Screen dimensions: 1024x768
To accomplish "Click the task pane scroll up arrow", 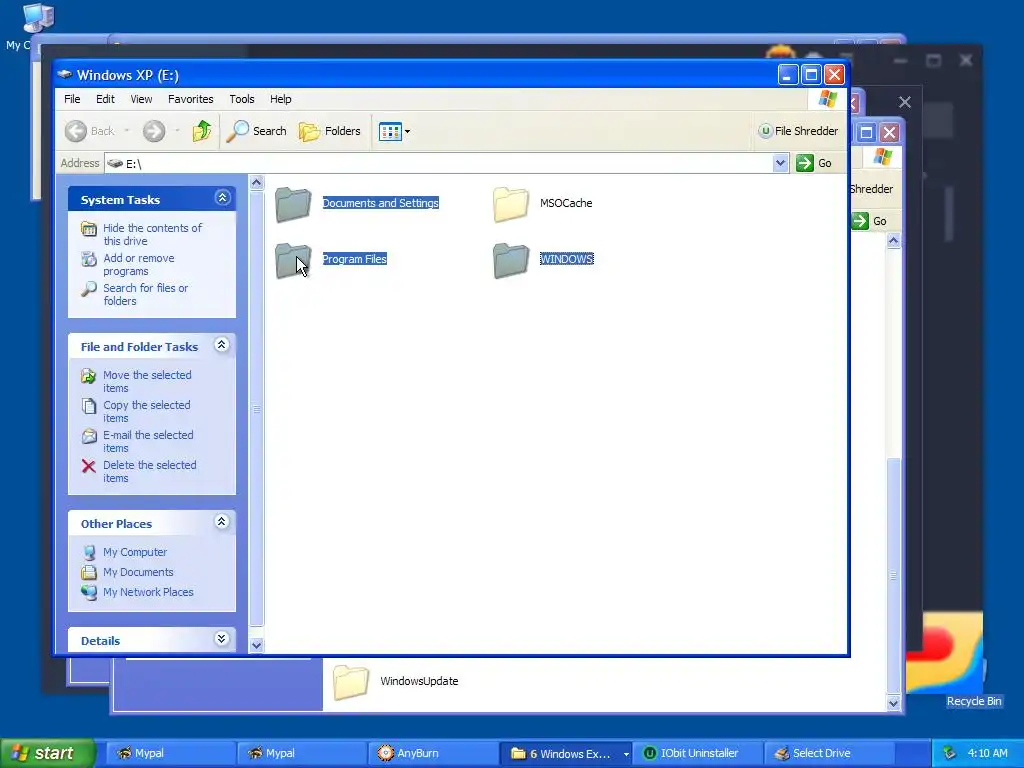I will (257, 183).
